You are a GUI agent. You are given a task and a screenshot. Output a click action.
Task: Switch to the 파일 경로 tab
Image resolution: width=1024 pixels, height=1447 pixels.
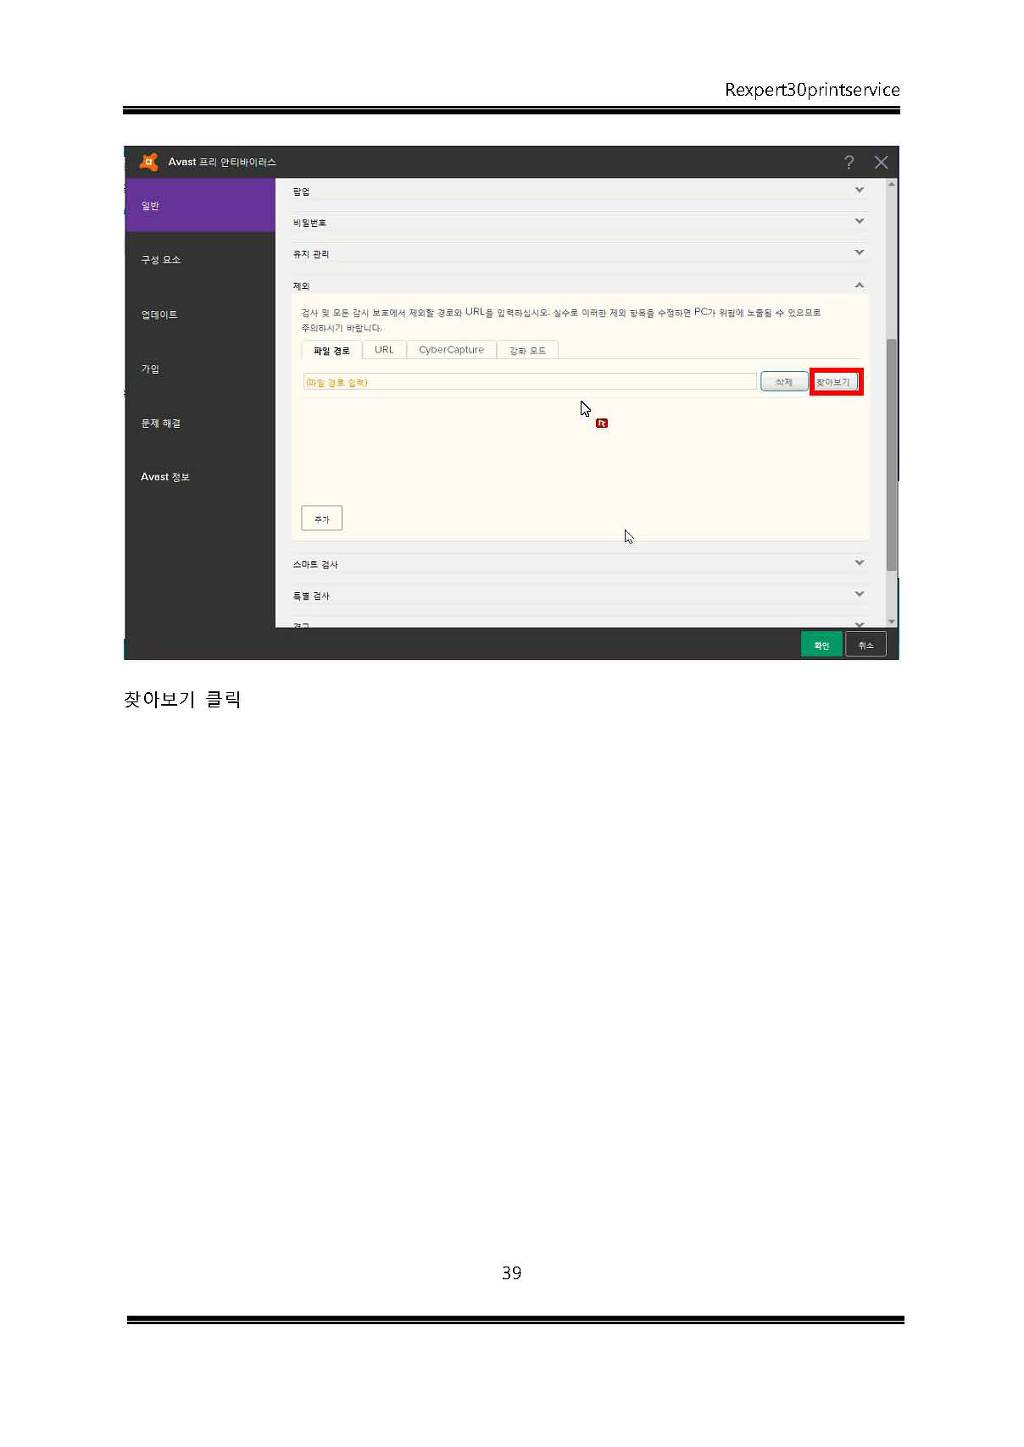(x=331, y=350)
